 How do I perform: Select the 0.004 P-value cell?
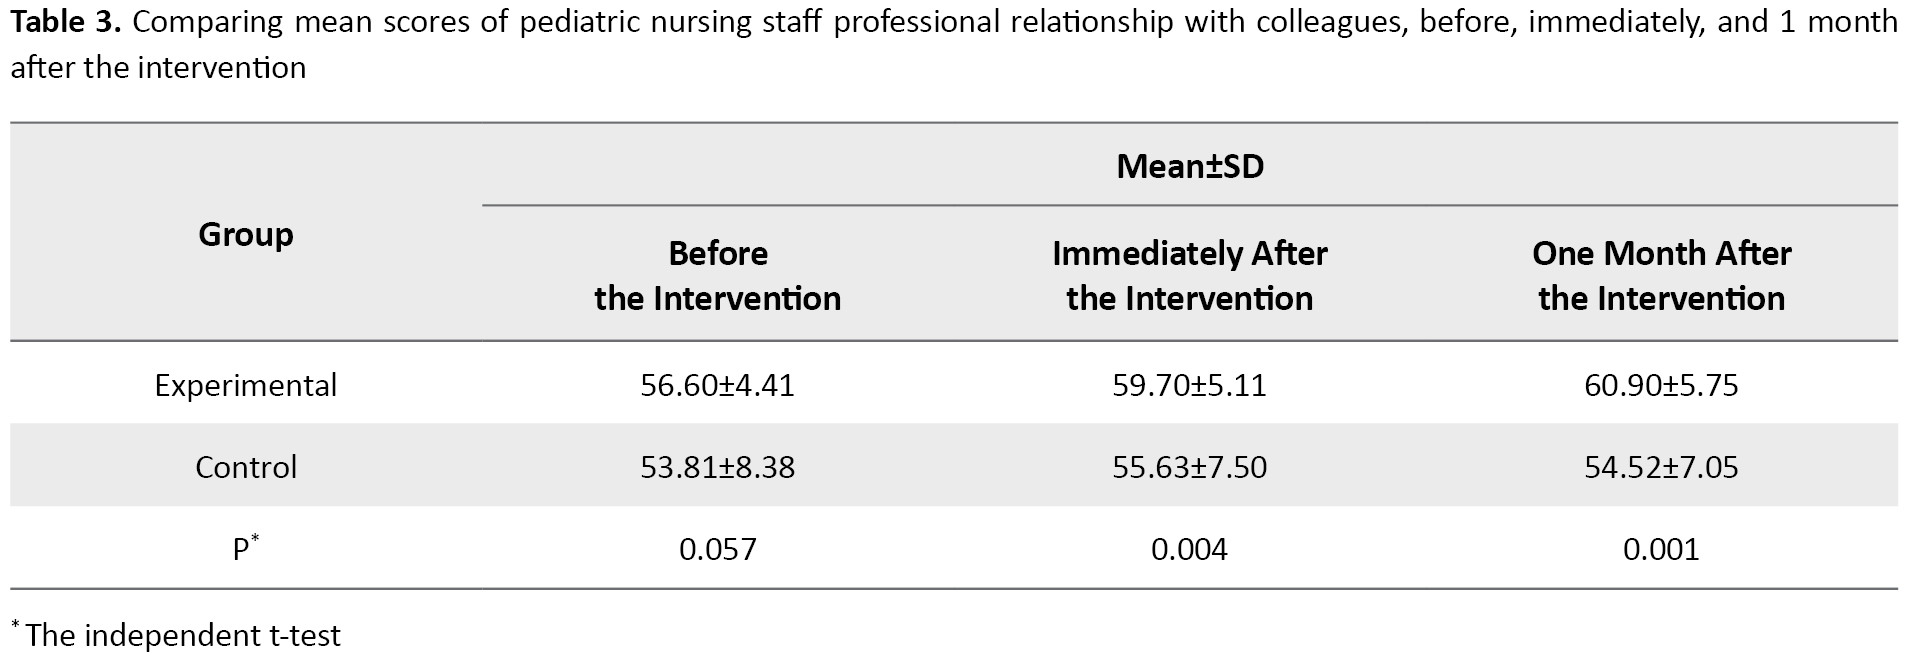click(1189, 549)
